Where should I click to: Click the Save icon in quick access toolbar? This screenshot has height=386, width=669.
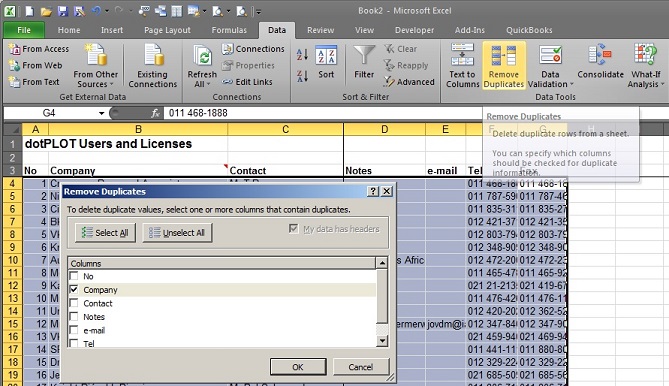(63, 11)
